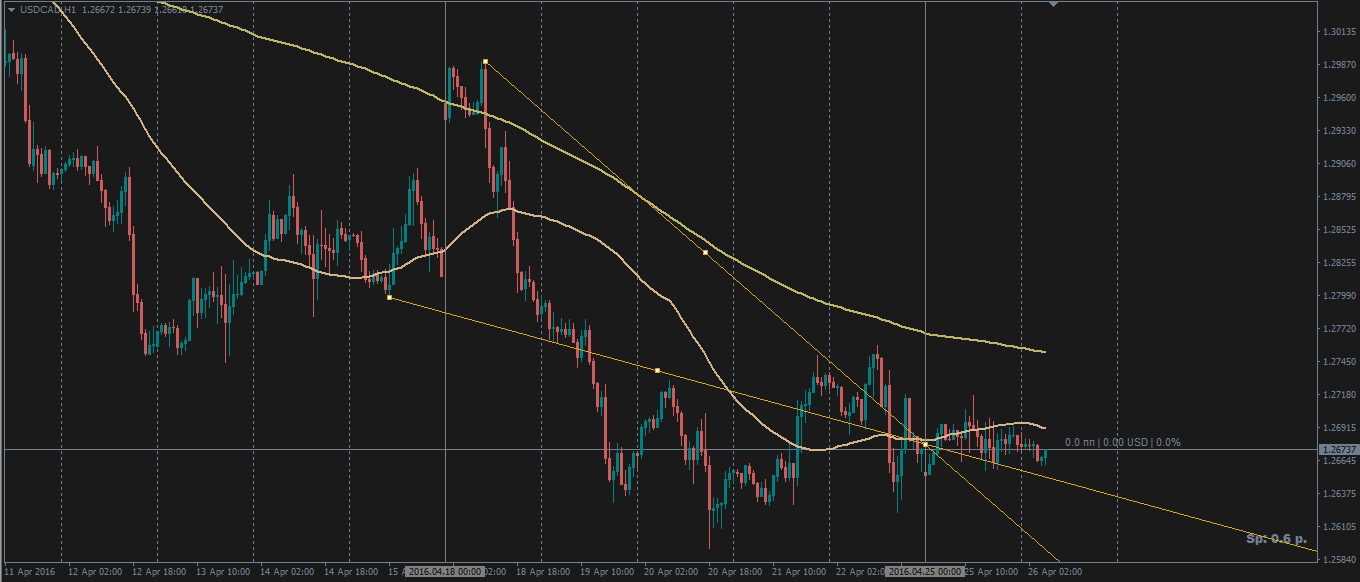Click the 14 Apr 18:00 time label
The image size is (1360, 582).
pyautogui.click(x=351, y=572)
